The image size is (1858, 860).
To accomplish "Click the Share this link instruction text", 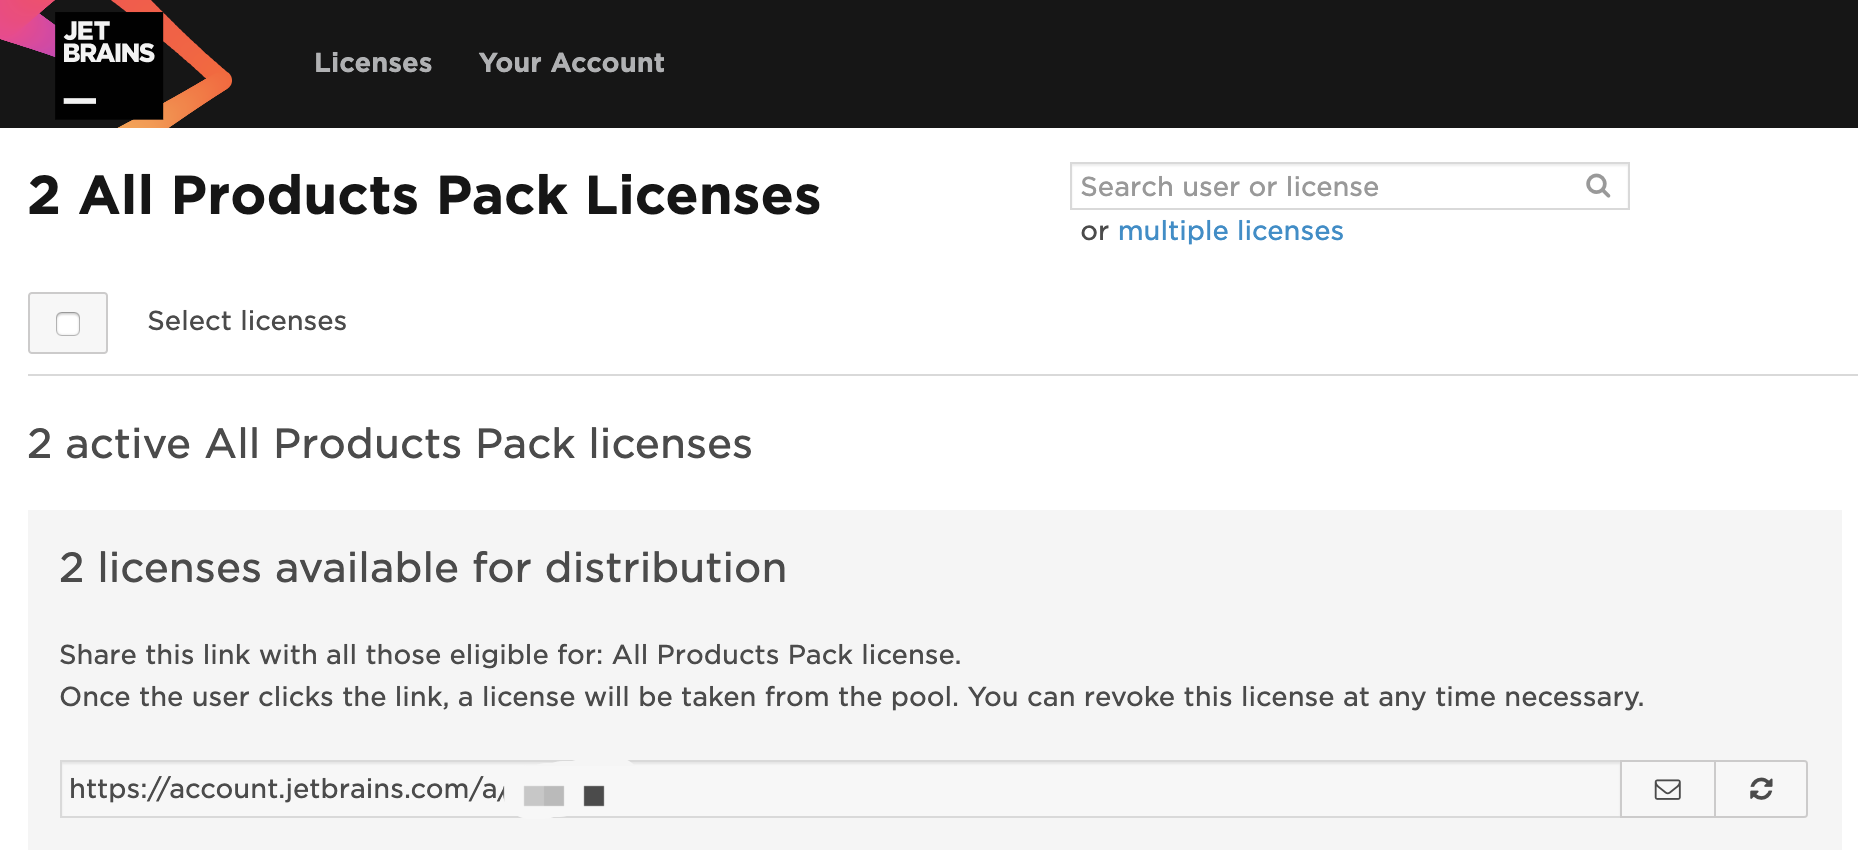I will (510, 655).
